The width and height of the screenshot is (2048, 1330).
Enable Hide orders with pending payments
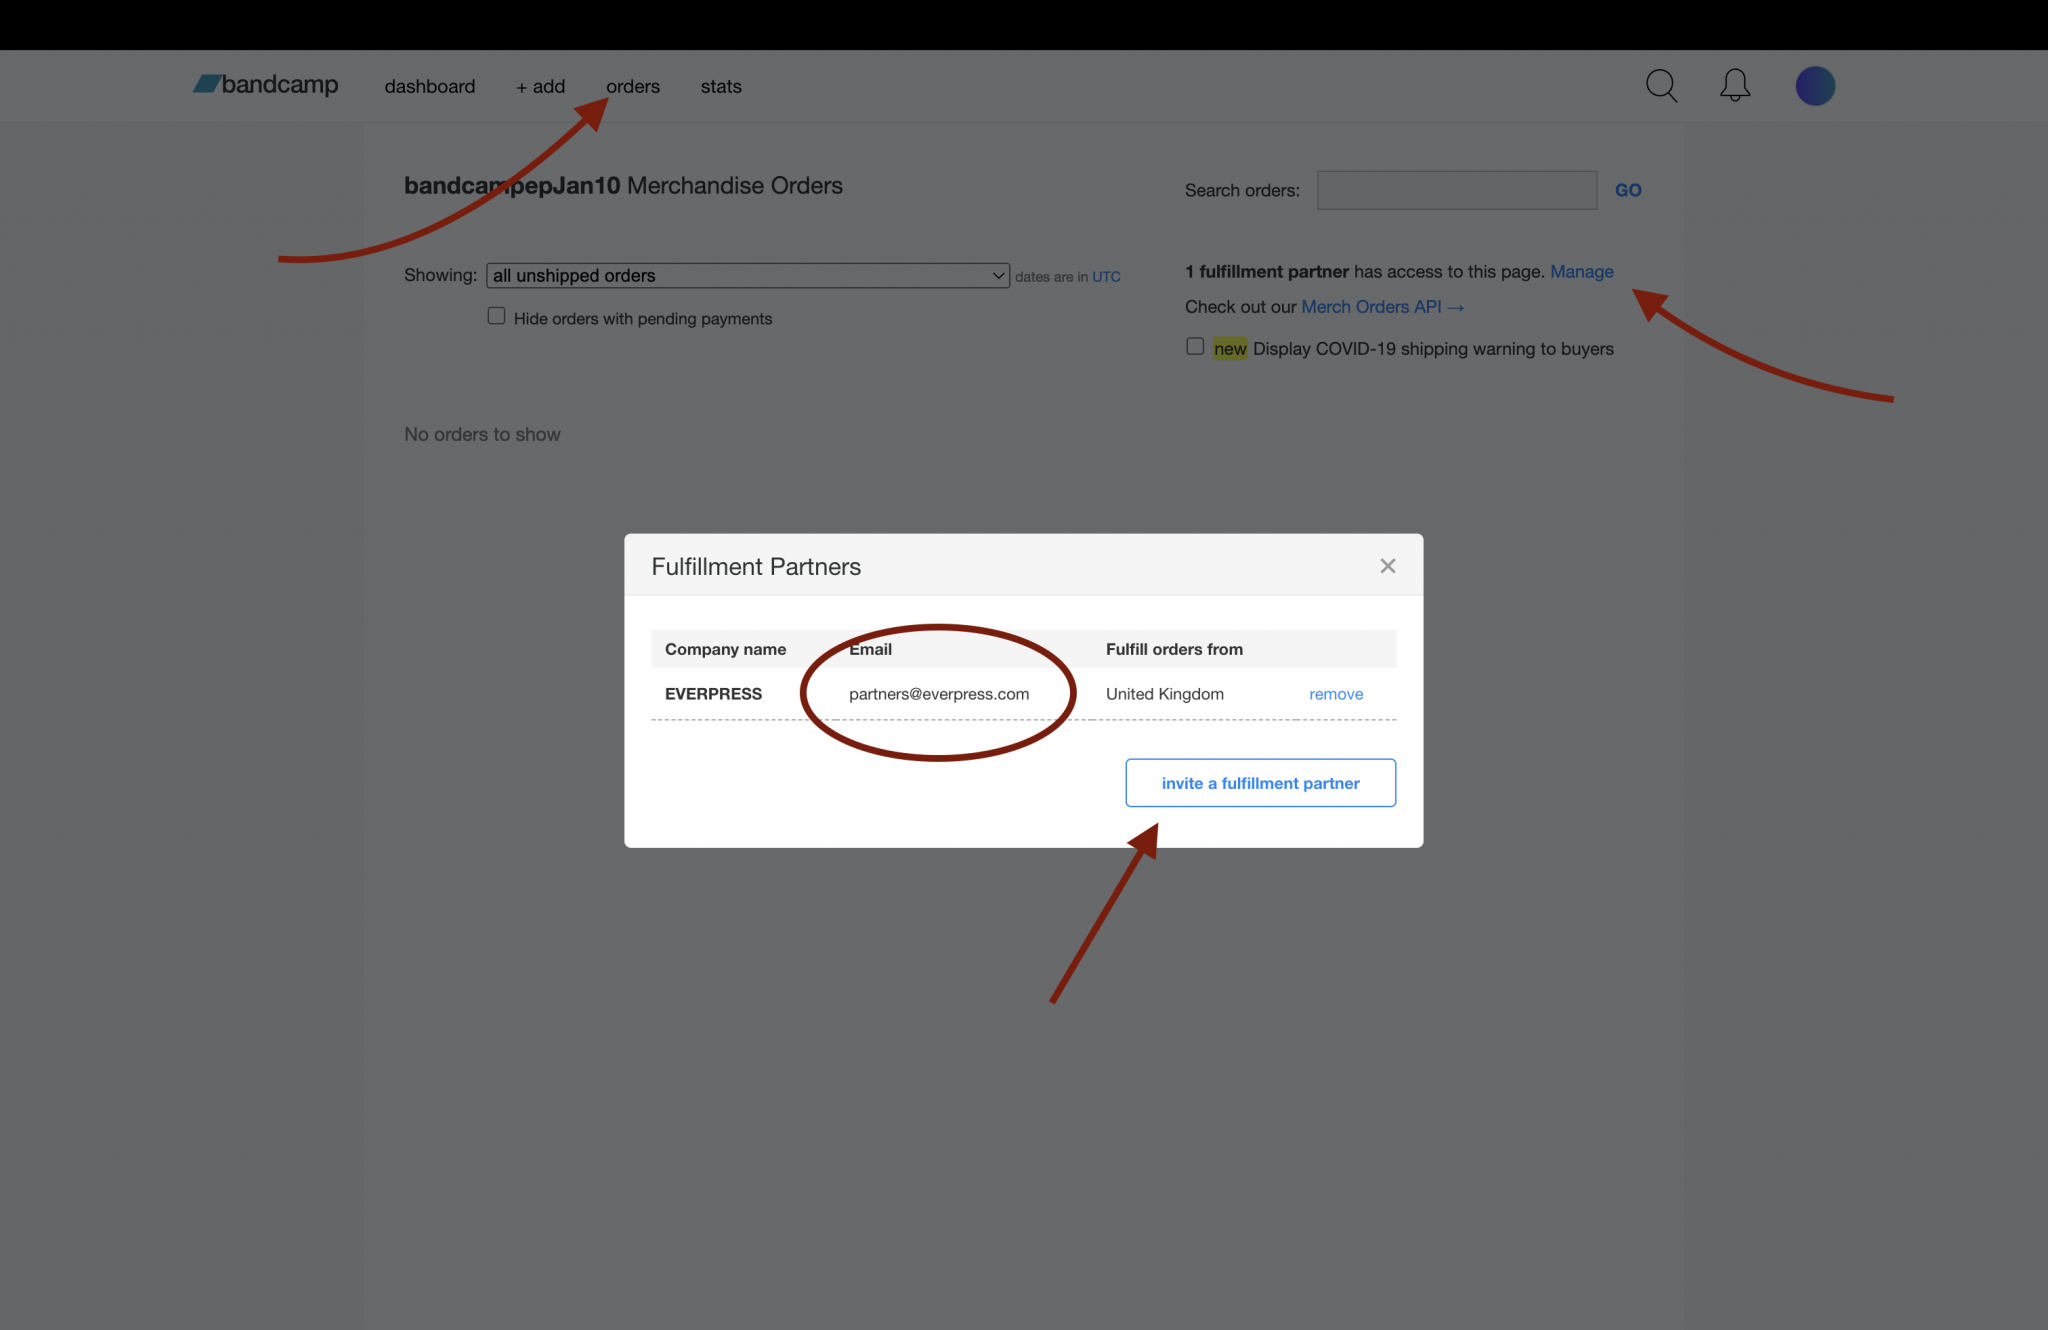tap(497, 315)
